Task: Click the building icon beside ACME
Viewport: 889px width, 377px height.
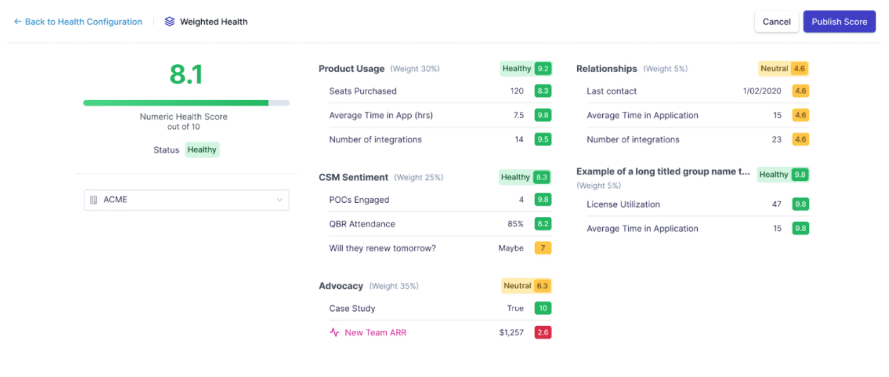Action: pyautogui.click(x=94, y=200)
